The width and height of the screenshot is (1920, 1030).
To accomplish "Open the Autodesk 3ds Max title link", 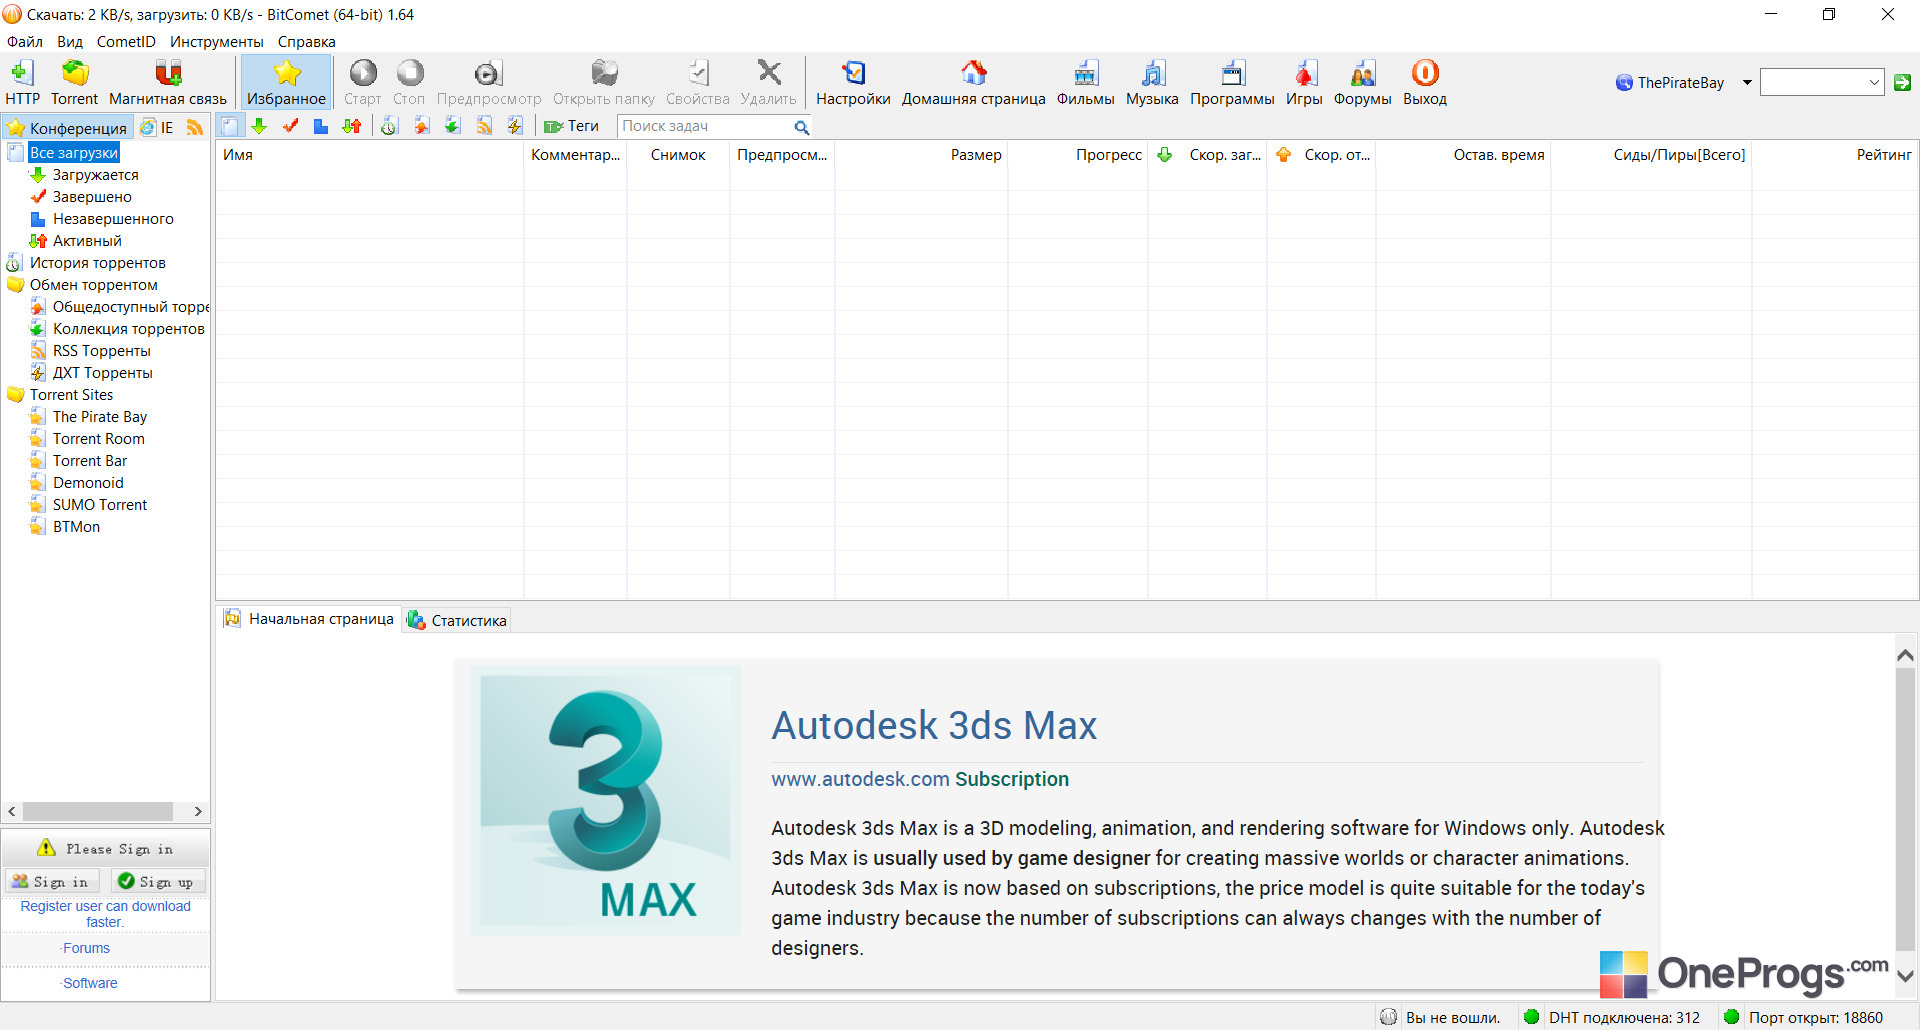I will point(934,725).
